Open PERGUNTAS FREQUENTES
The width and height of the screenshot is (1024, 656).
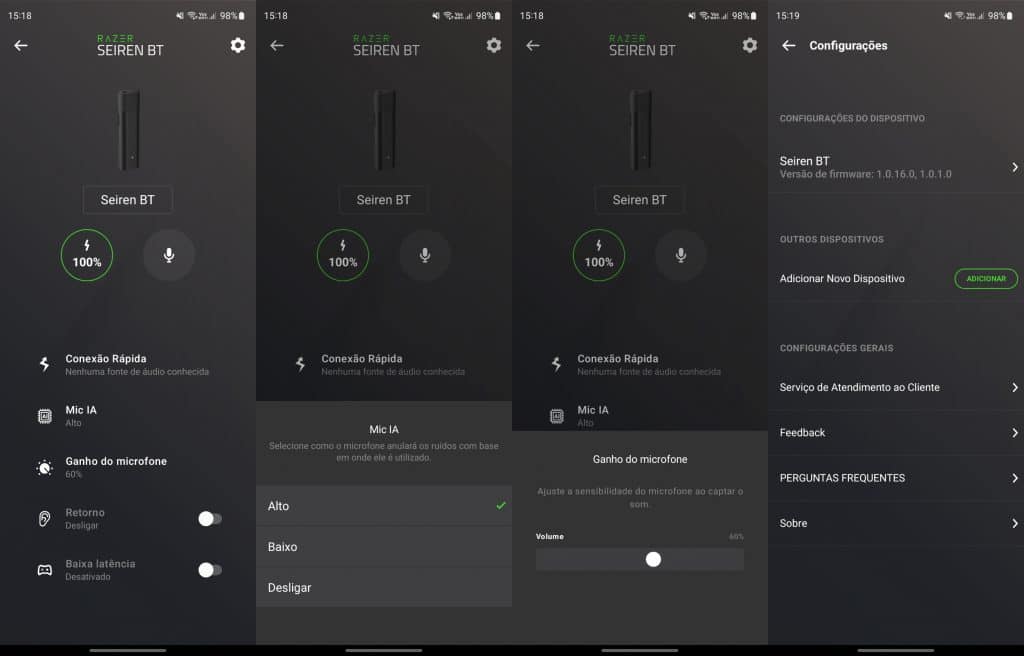[896, 478]
